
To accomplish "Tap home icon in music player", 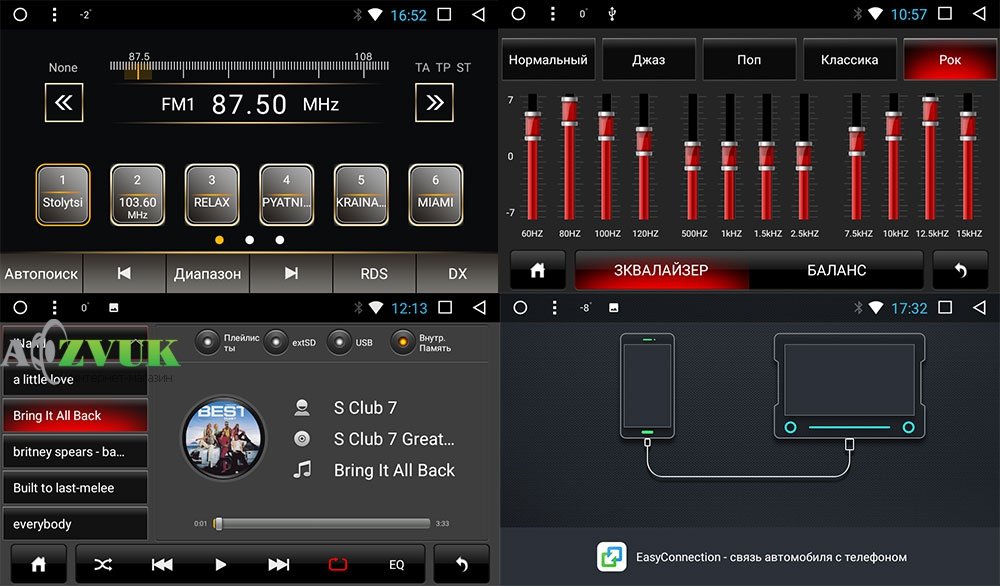I will [38, 564].
